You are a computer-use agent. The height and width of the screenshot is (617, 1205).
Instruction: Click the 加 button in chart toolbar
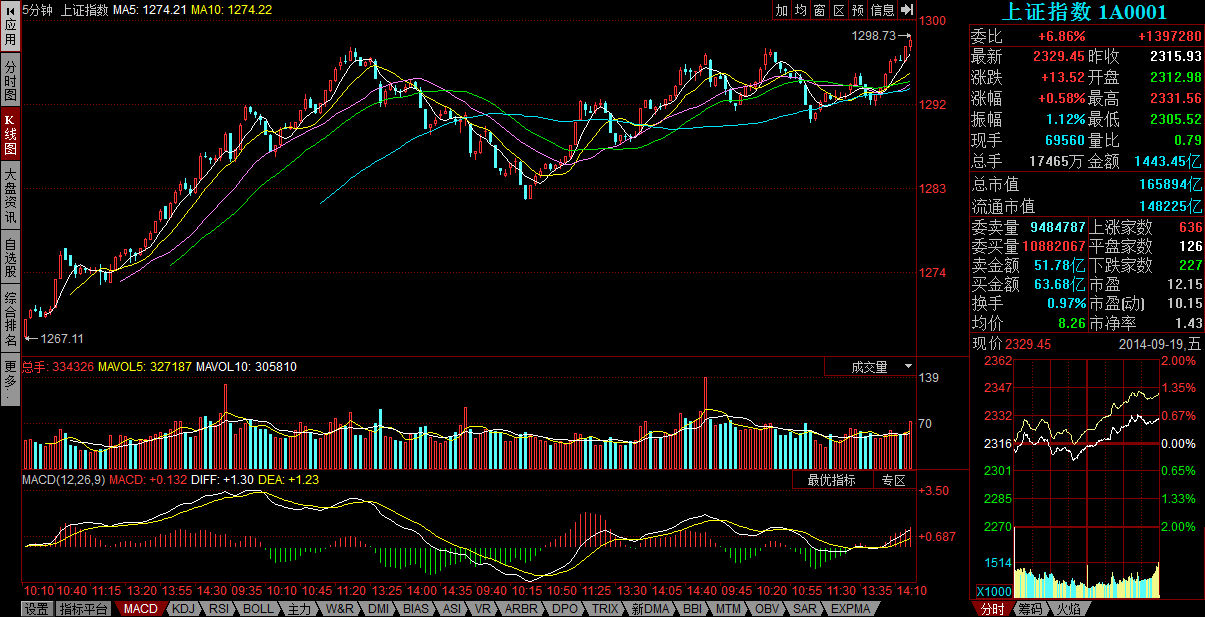(782, 10)
